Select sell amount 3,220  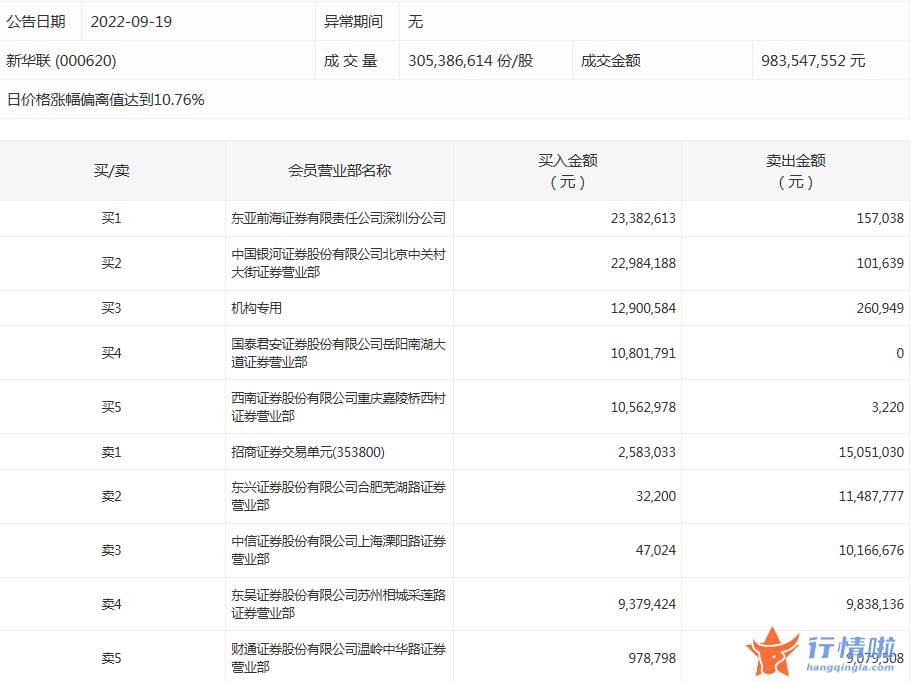888,407
